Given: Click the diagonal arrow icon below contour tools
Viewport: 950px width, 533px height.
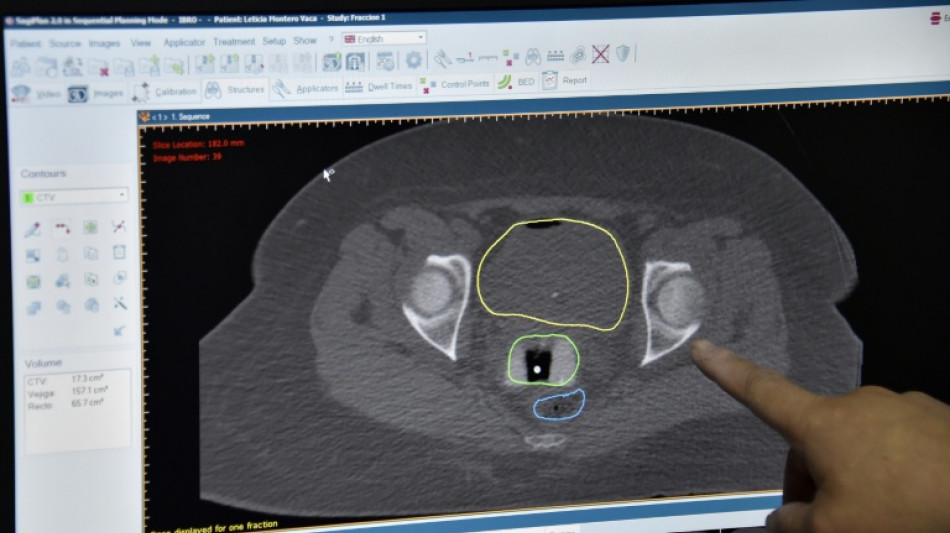Looking at the screenshot, I should click(120, 328).
